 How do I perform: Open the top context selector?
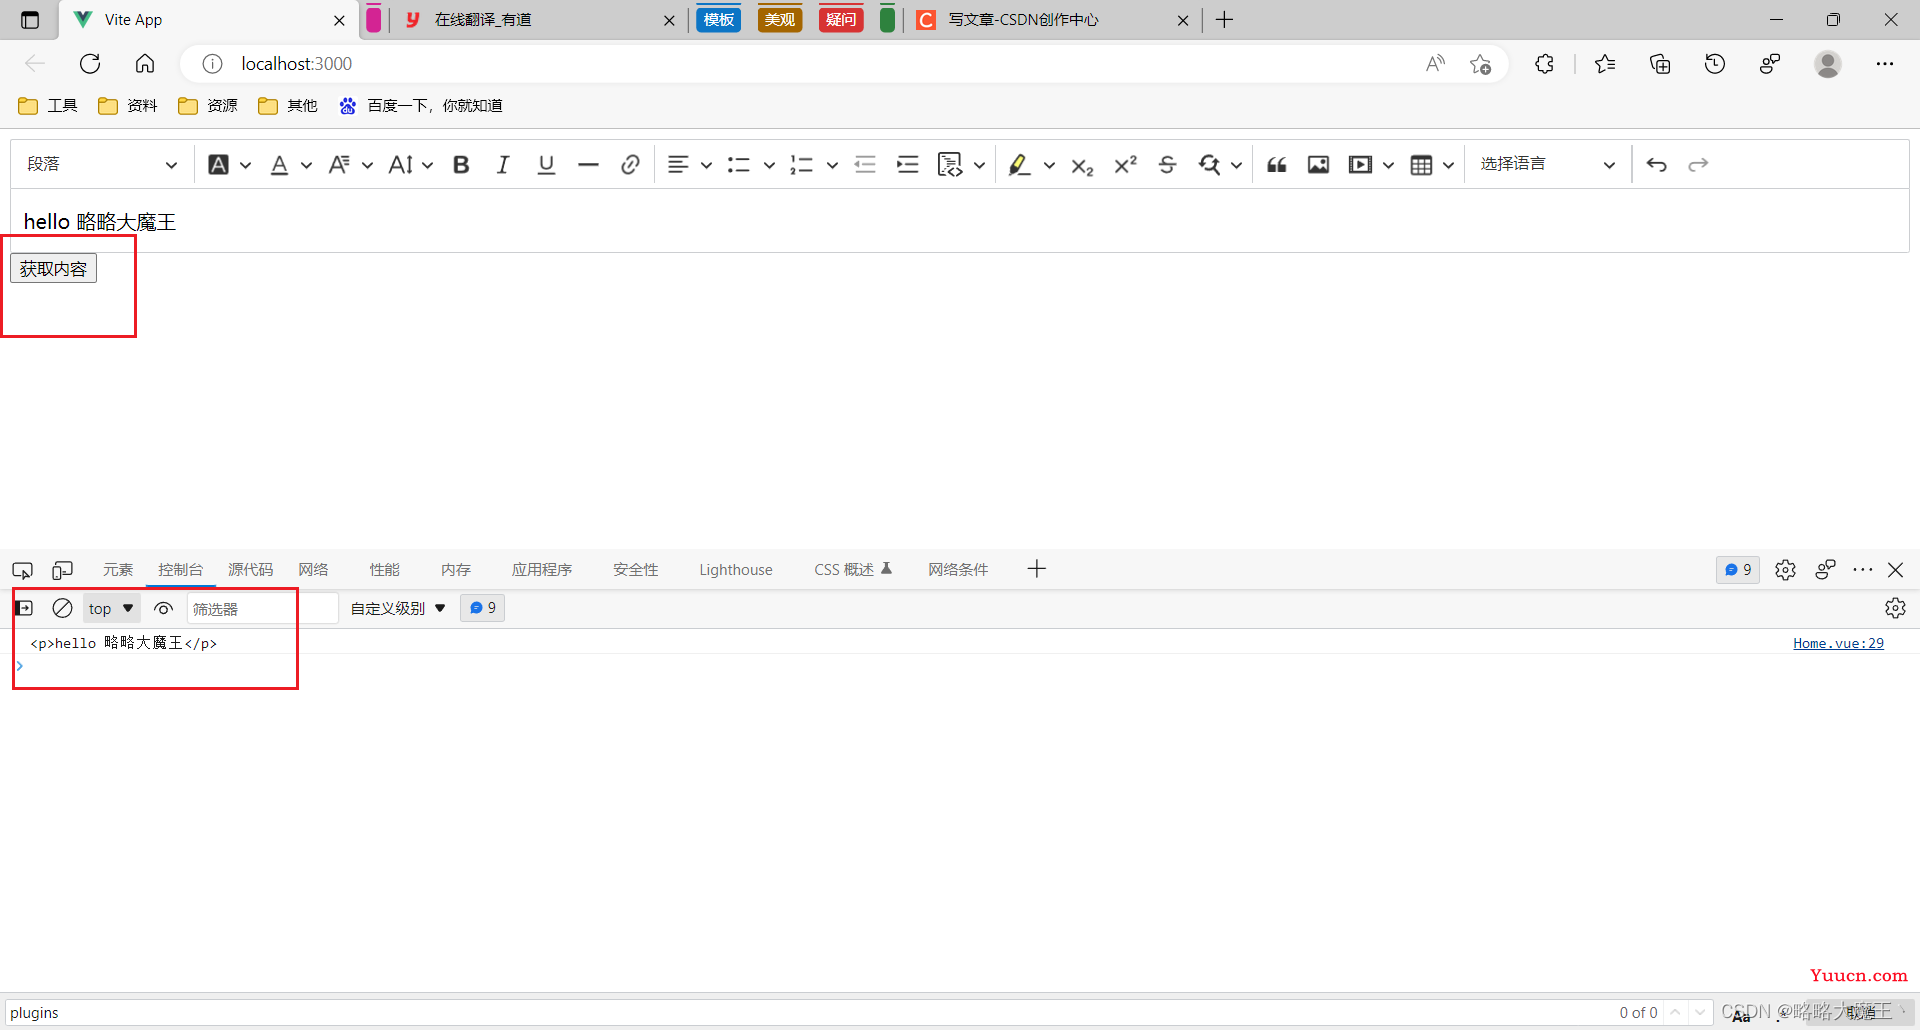coord(111,608)
